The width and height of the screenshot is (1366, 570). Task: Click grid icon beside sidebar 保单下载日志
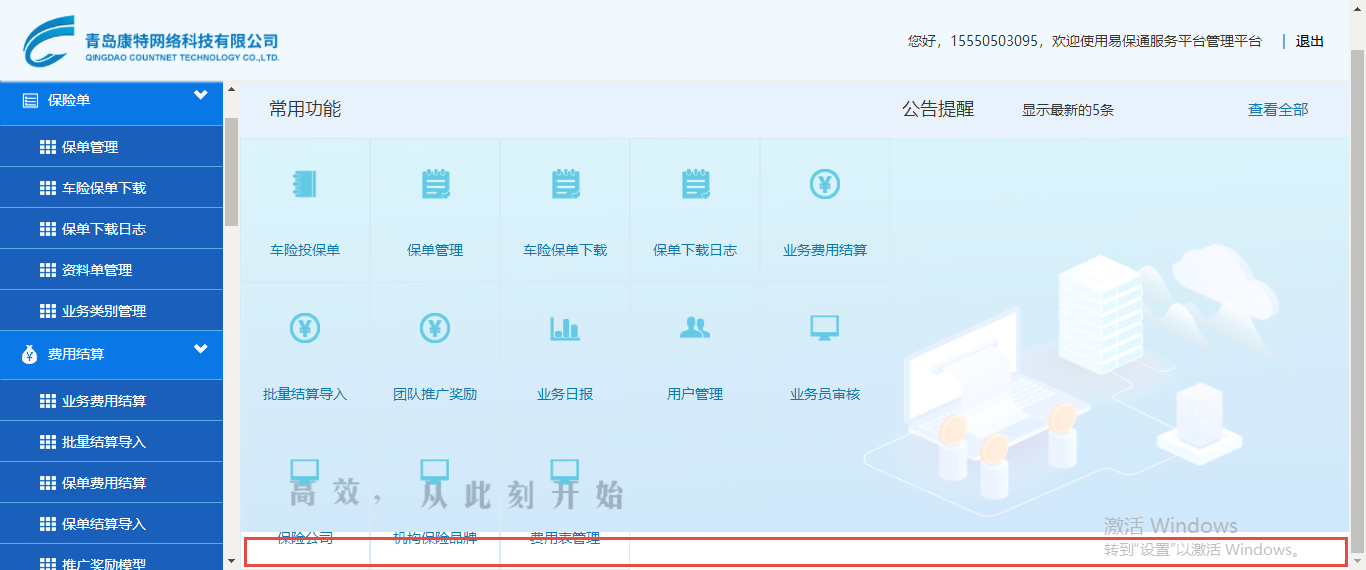[x=47, y=229]
